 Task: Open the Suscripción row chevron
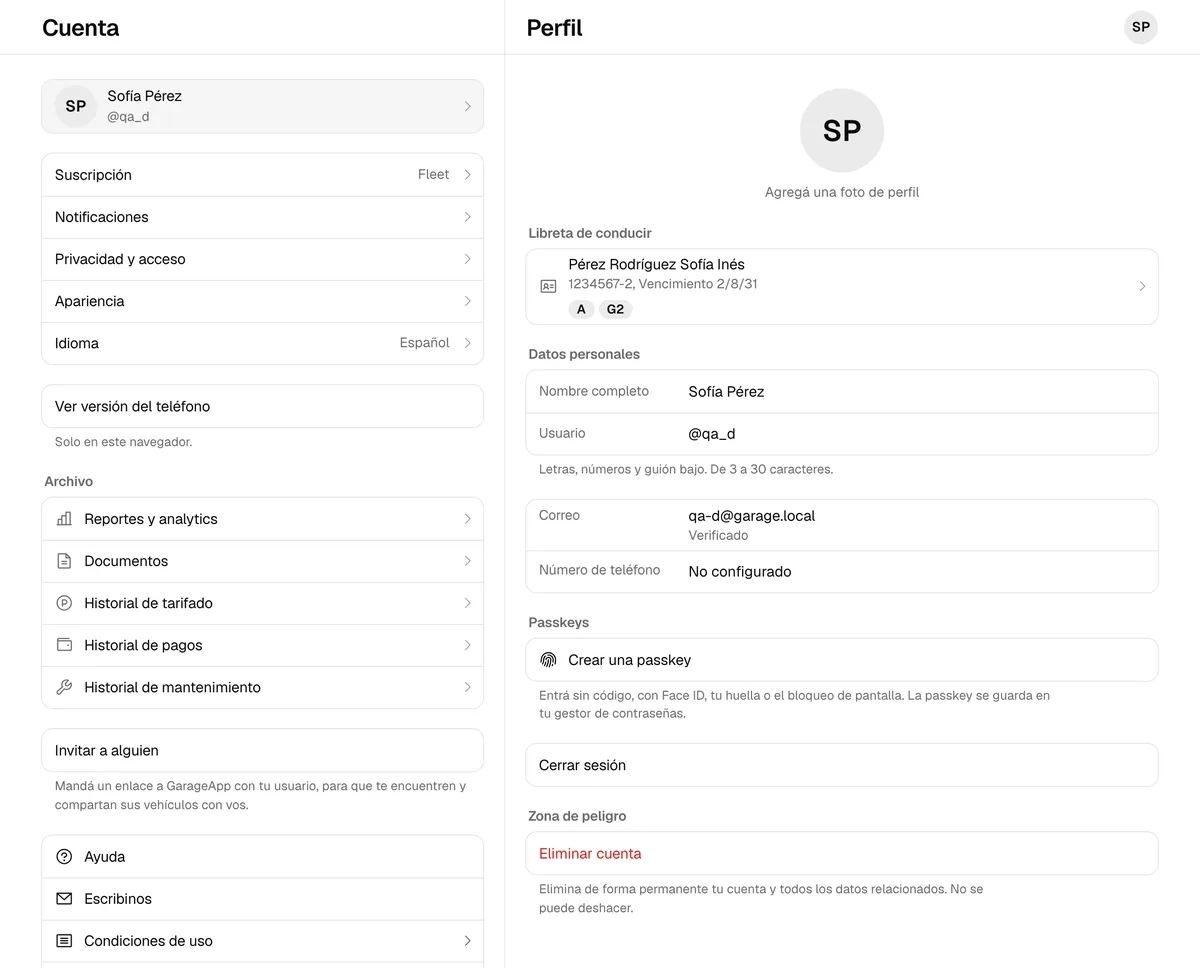point(467,175)
